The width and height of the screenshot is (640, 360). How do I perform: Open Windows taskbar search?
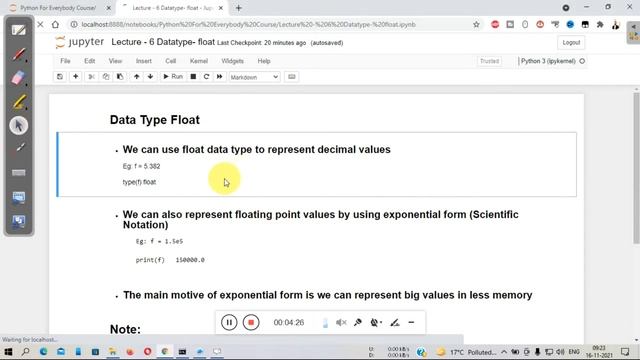25,351
